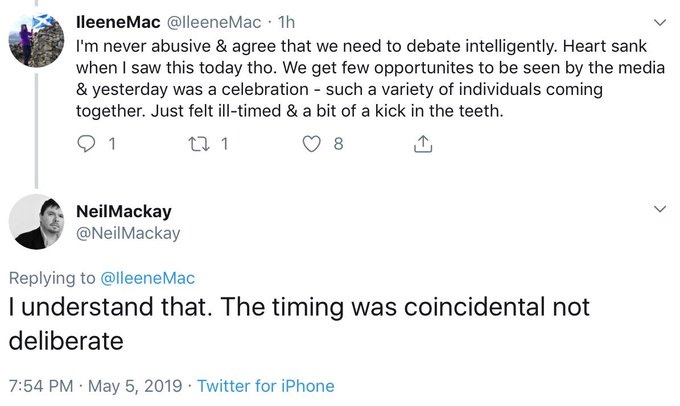Share IleeneMac's tweet using upload arrow icon

423,144
